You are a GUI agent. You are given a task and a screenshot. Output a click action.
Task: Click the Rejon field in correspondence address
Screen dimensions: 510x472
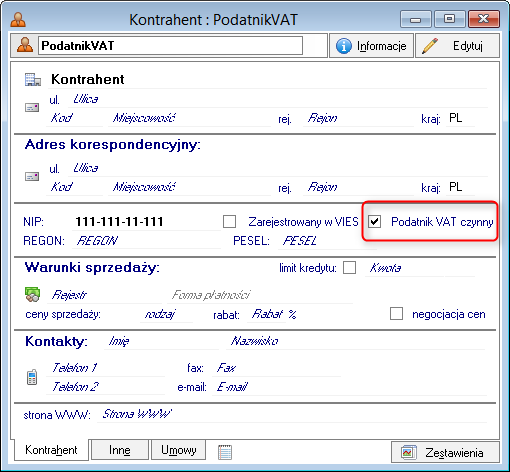pyautogui.click(x=359, y=187)
